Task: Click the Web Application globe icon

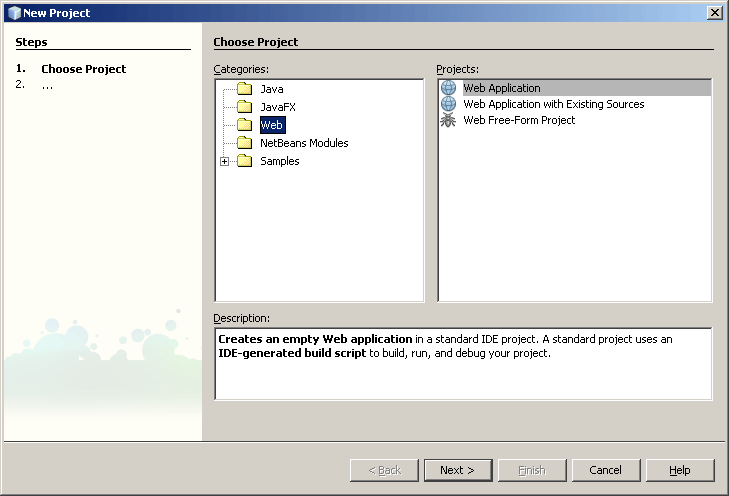Action: click(x=448, y=87)
